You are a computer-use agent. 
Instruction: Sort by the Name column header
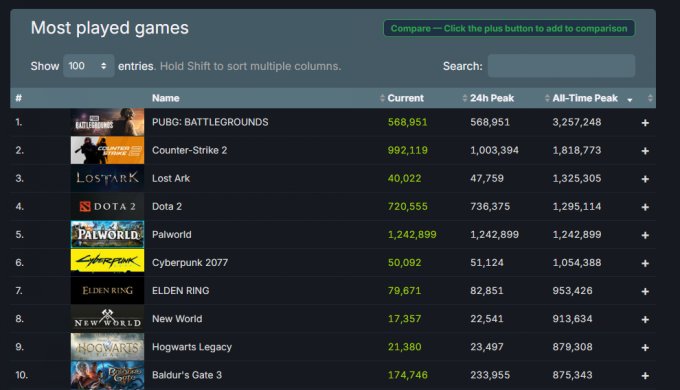(x=166, y=98)
